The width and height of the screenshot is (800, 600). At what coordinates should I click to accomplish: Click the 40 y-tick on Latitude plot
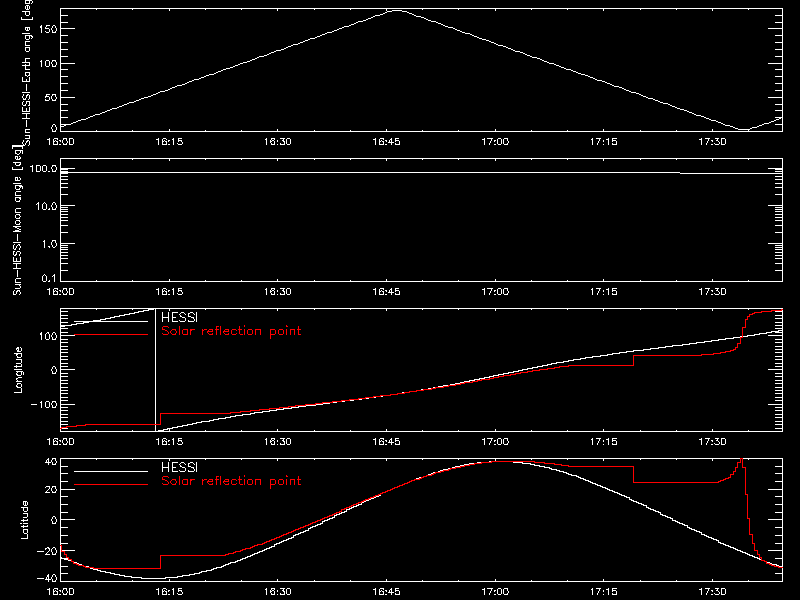[x=51, y=462]
